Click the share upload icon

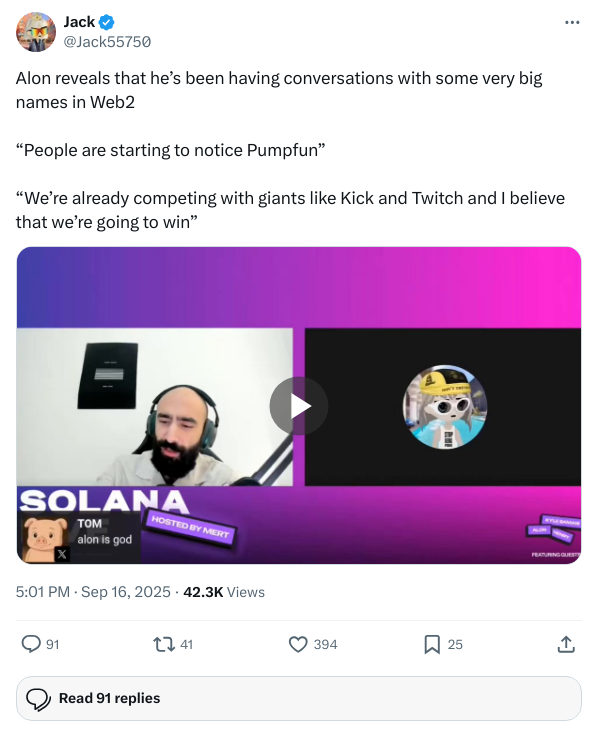[x=566, y=644]
